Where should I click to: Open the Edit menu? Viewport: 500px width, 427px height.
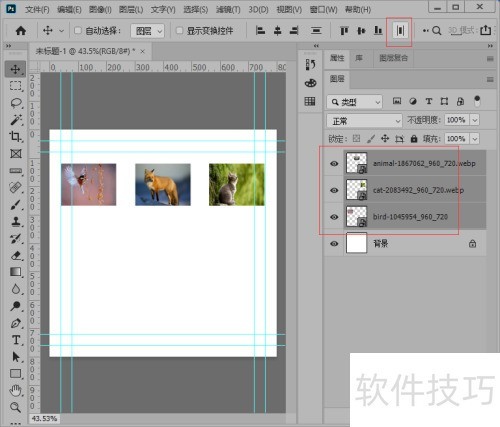click(69, 9)
